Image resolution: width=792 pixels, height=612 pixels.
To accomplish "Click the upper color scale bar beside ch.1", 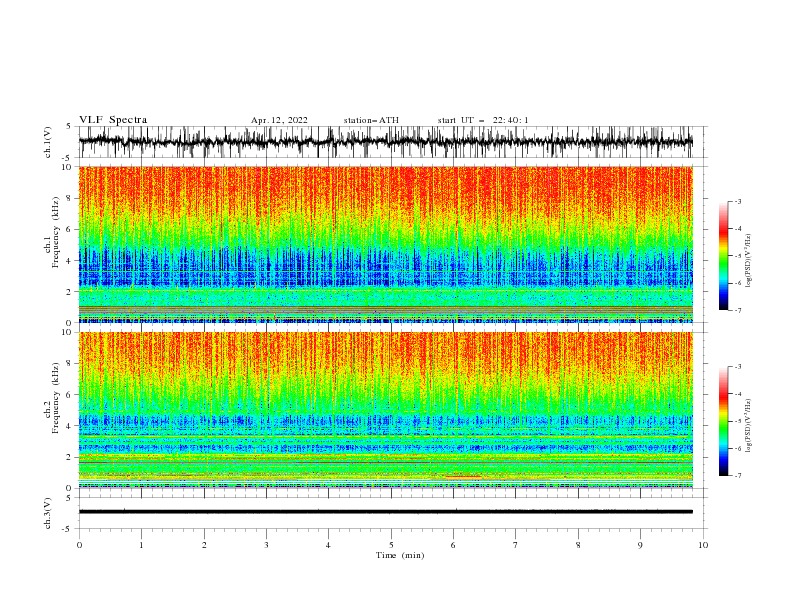I will click(723, 256).
